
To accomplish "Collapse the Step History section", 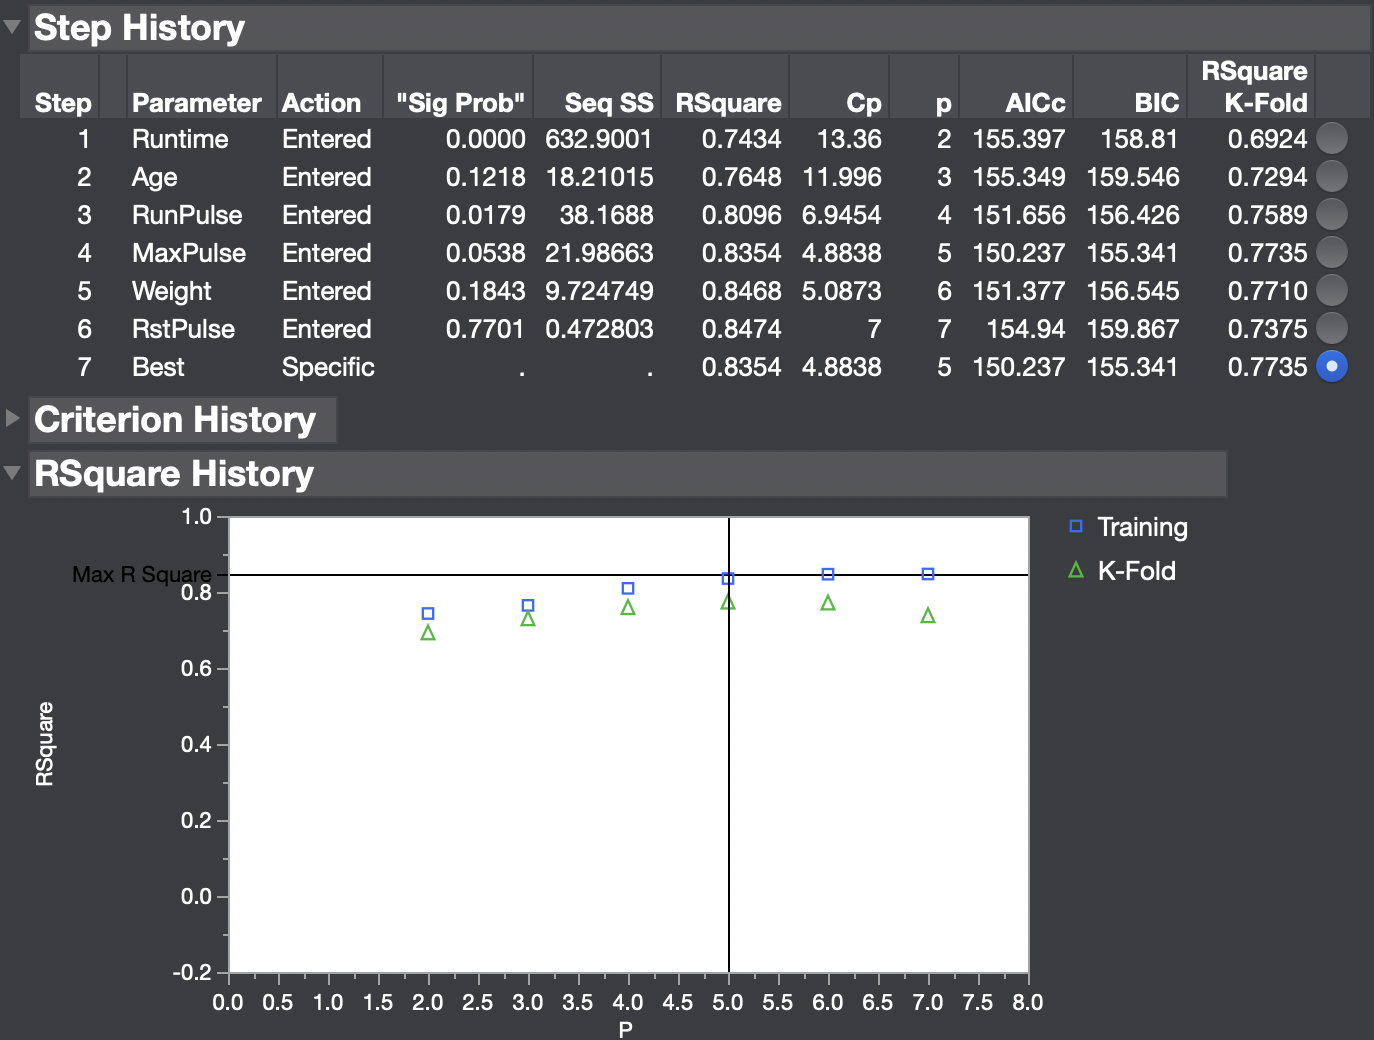I will click(x=13, y=27).
